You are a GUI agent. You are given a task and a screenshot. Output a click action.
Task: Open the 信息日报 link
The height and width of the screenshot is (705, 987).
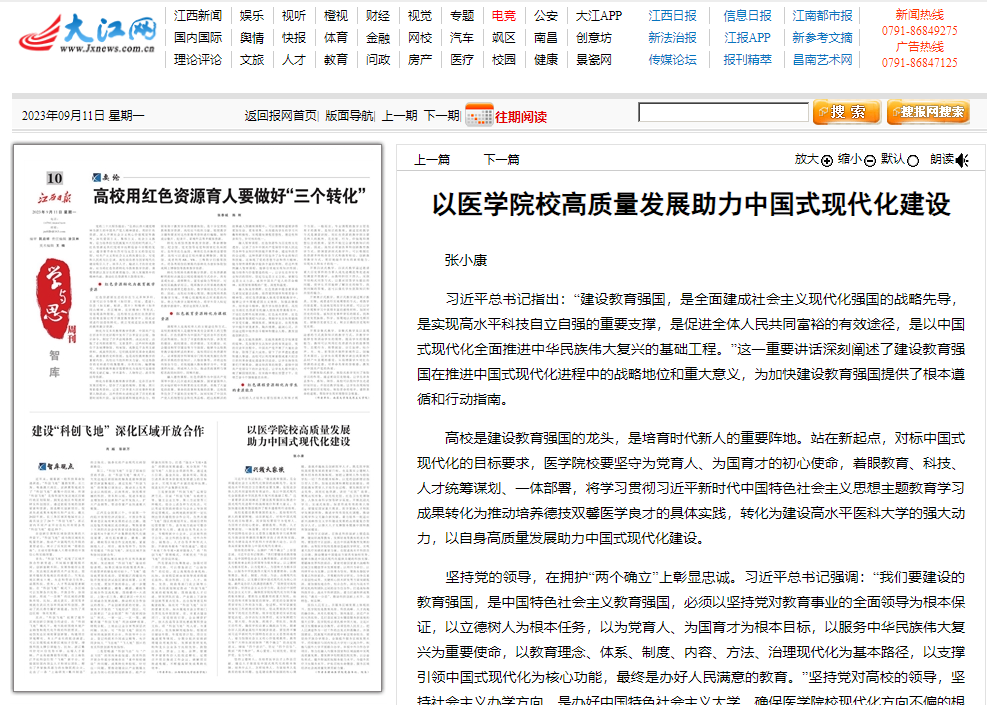tap(747, 16)
